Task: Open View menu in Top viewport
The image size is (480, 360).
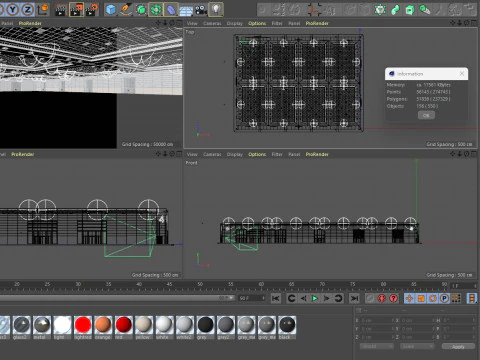Action: coord(192,23)
